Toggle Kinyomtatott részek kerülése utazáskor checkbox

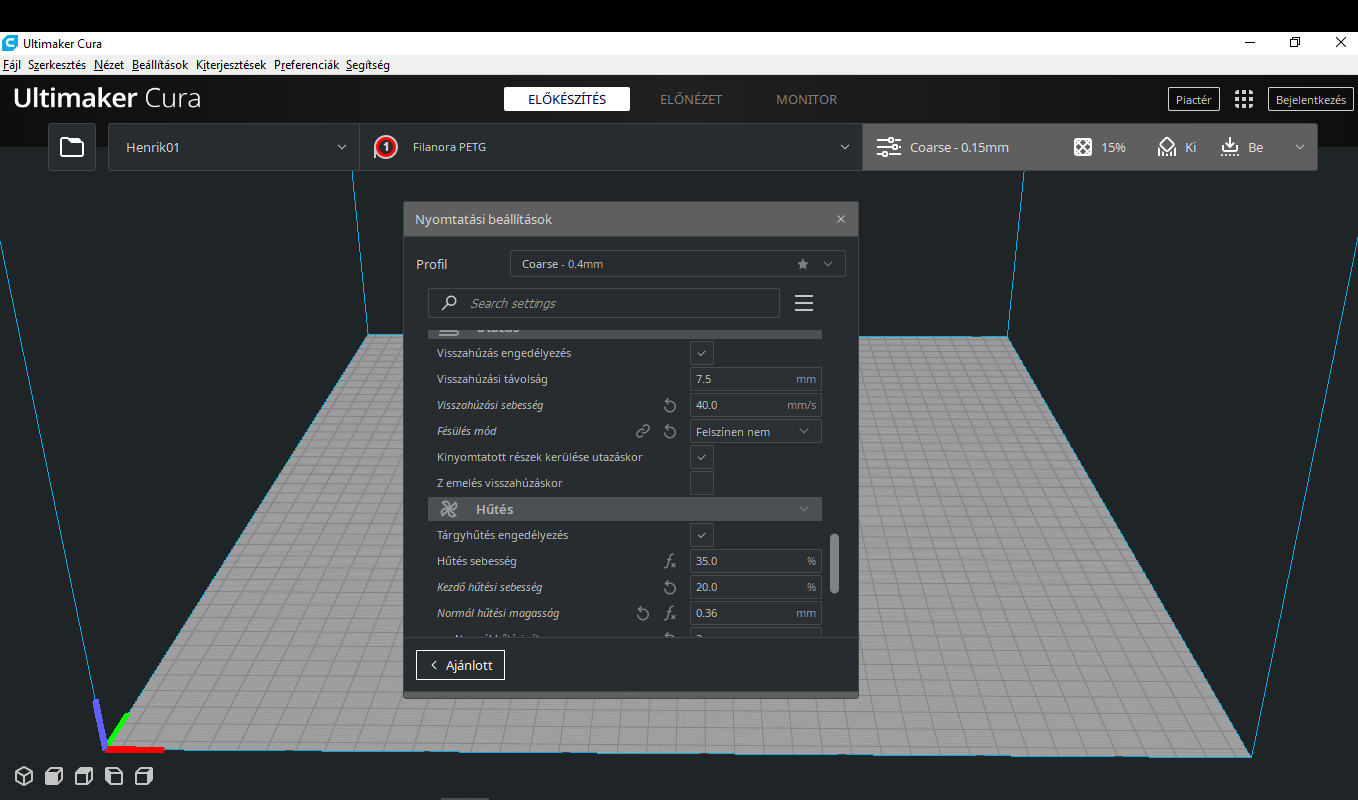pyautogui.click(x=702, y=457)
